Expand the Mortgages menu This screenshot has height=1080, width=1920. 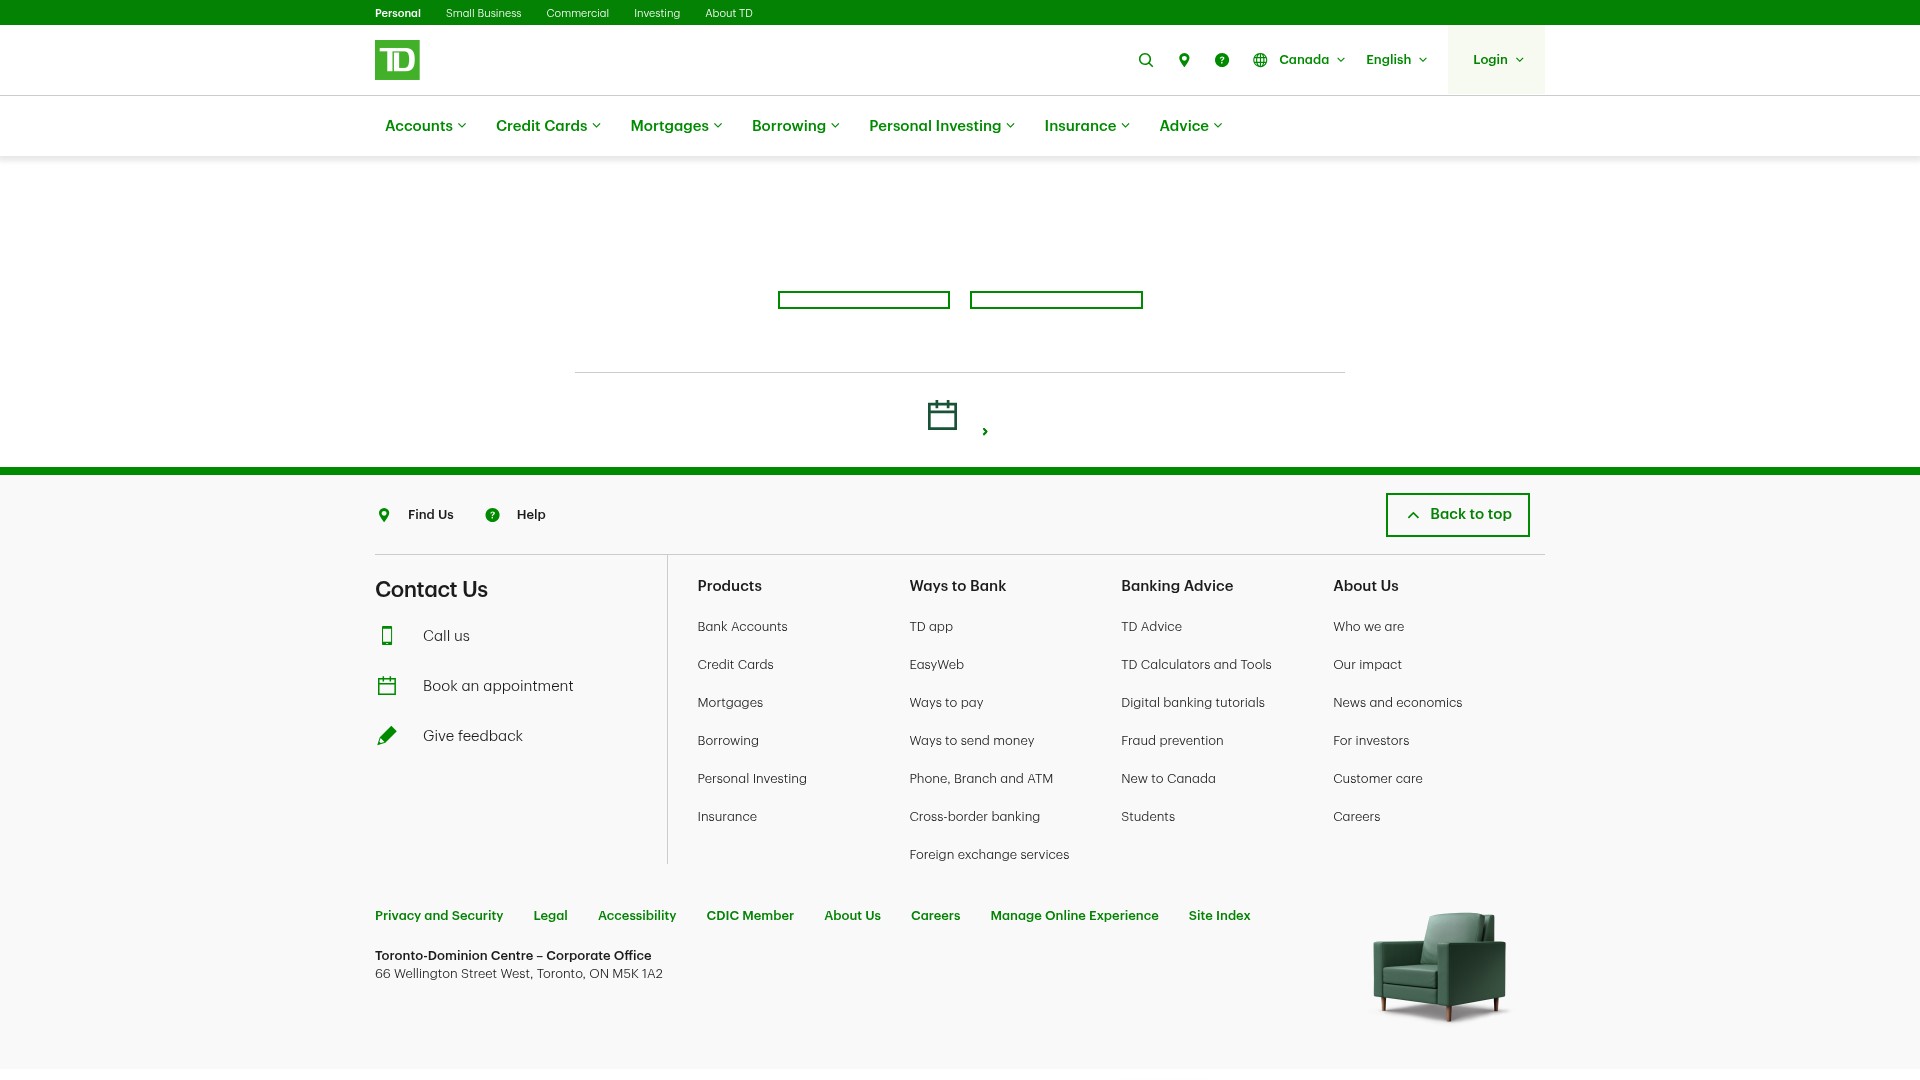point(676,126)
